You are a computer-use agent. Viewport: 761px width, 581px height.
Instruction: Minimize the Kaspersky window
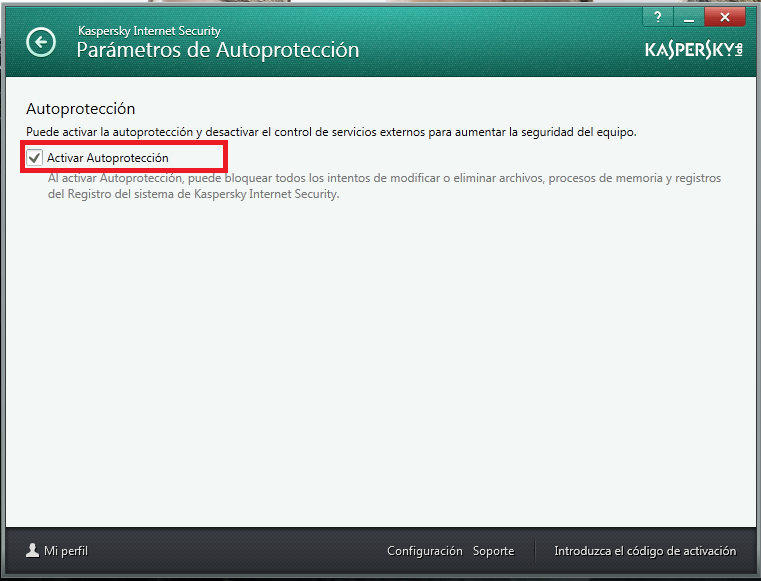[688, 17]
